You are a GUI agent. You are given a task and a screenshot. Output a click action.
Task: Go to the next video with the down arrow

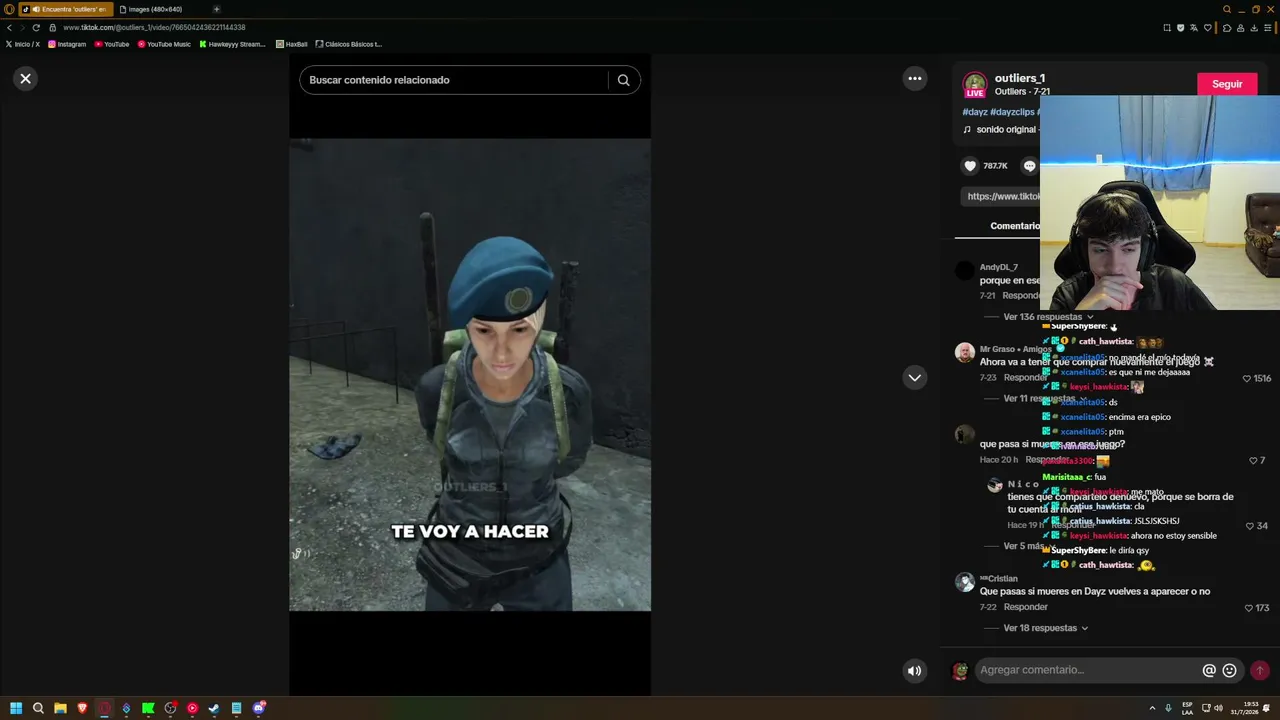(914, 377)
